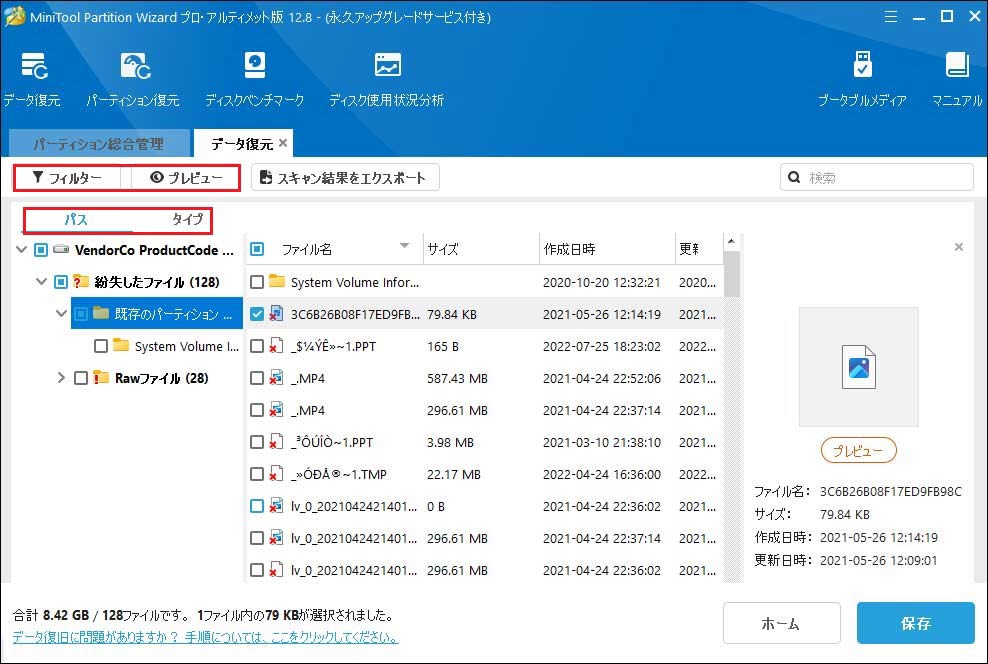Close the データ復元 tab

[283, 143]
